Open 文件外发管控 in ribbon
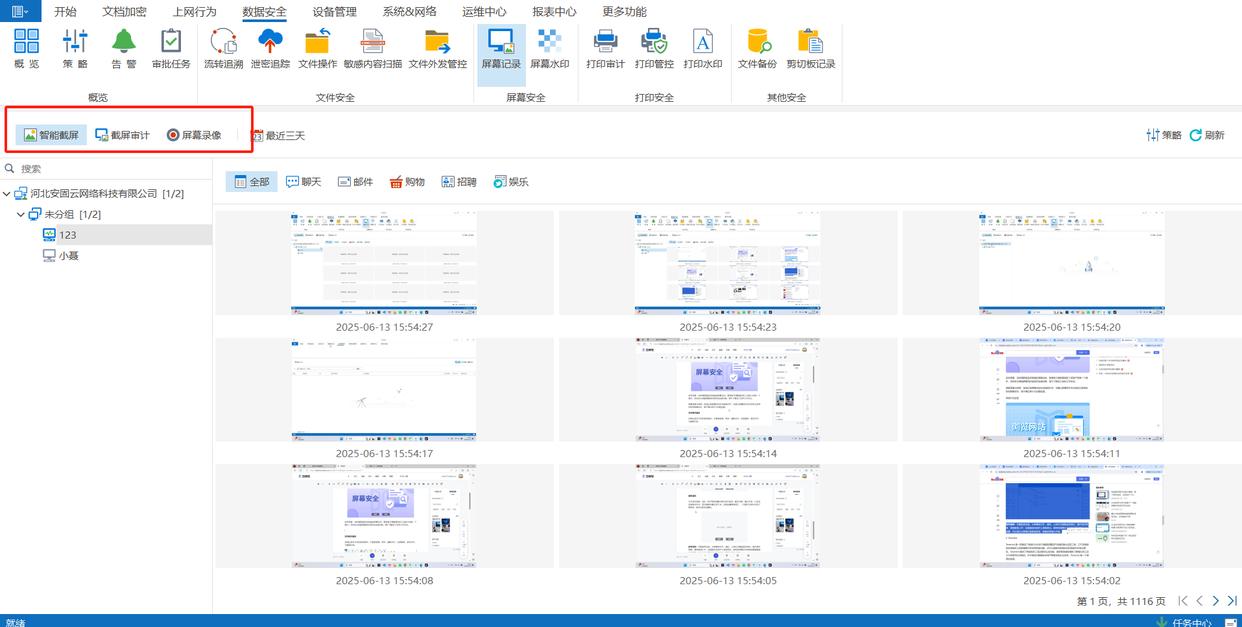This screenshot has width=1242, height=627. pyautogui.click(x=437, y=48)
